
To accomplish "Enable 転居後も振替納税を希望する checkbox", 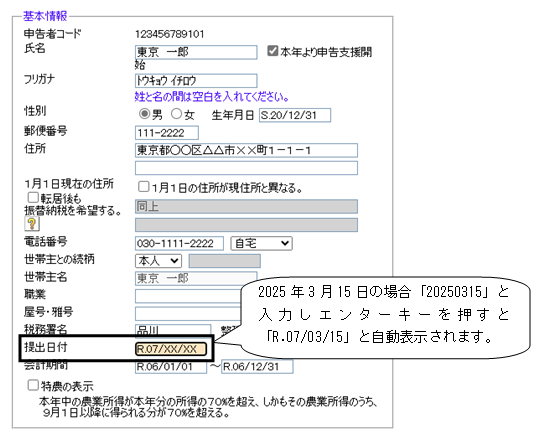I will click(33, 197).
